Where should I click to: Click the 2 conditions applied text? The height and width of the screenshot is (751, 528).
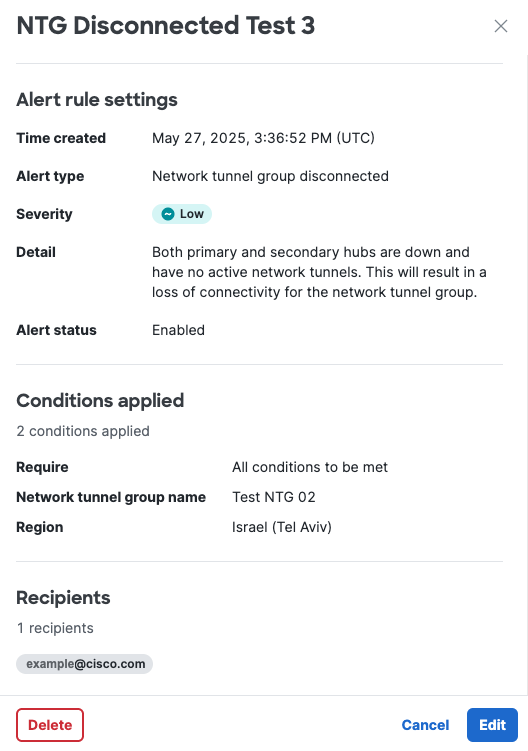point(83,431)
